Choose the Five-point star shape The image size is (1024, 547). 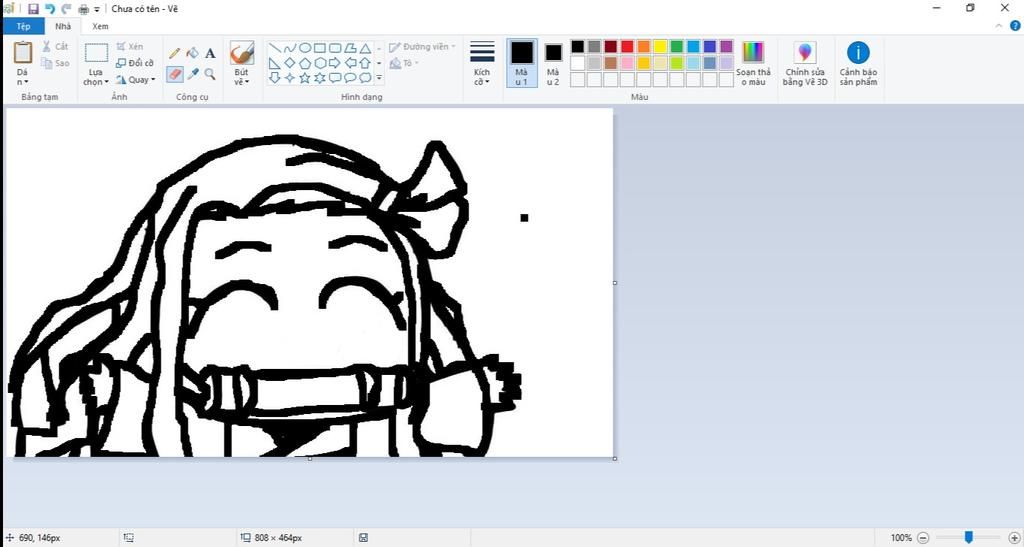tap(305, 78)
